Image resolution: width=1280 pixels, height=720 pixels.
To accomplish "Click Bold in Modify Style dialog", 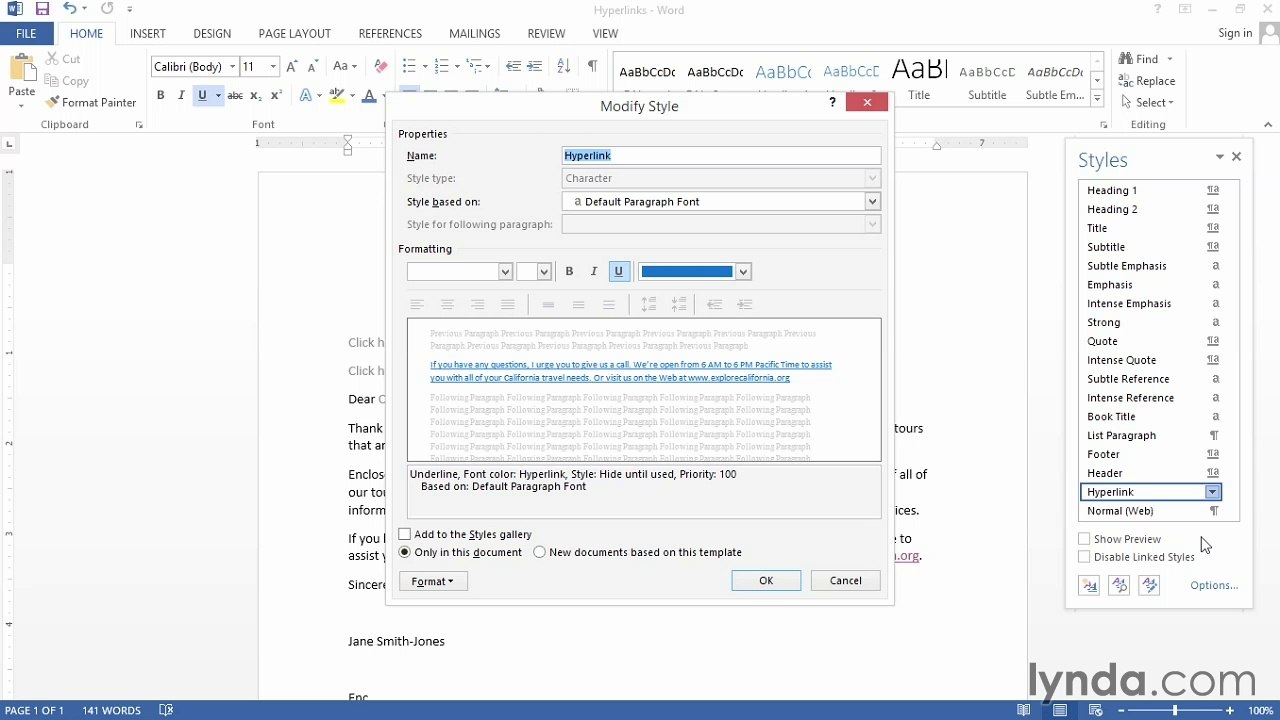I will point(569,272).
